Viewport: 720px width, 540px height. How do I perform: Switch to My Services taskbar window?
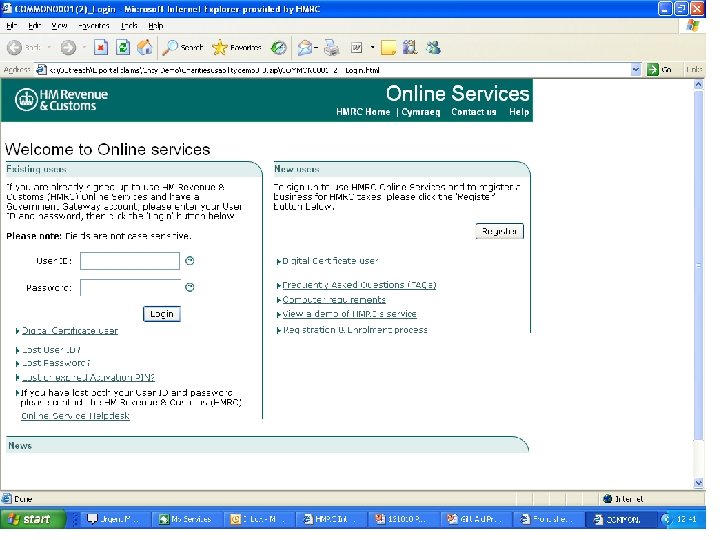click(186, 519)
